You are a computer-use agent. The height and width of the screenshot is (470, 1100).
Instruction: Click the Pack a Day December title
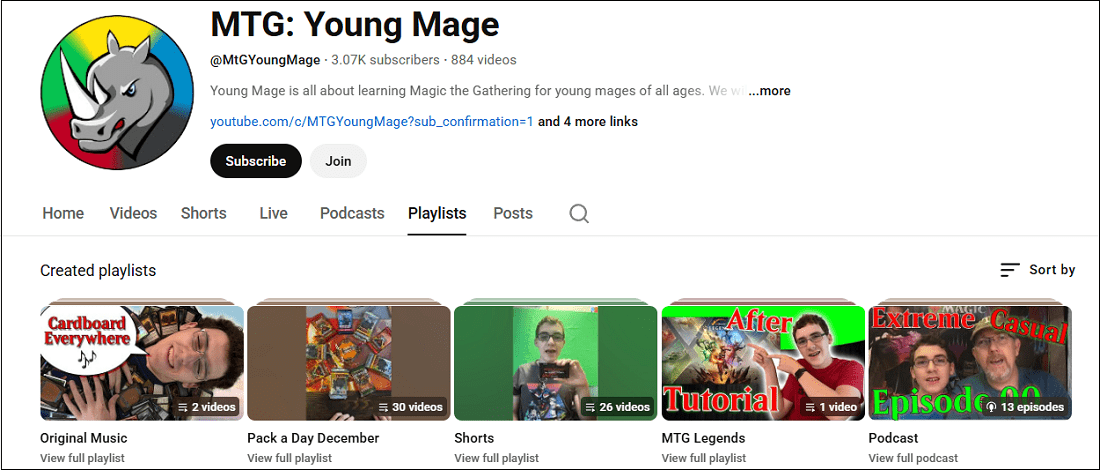[x=313, y=438]
